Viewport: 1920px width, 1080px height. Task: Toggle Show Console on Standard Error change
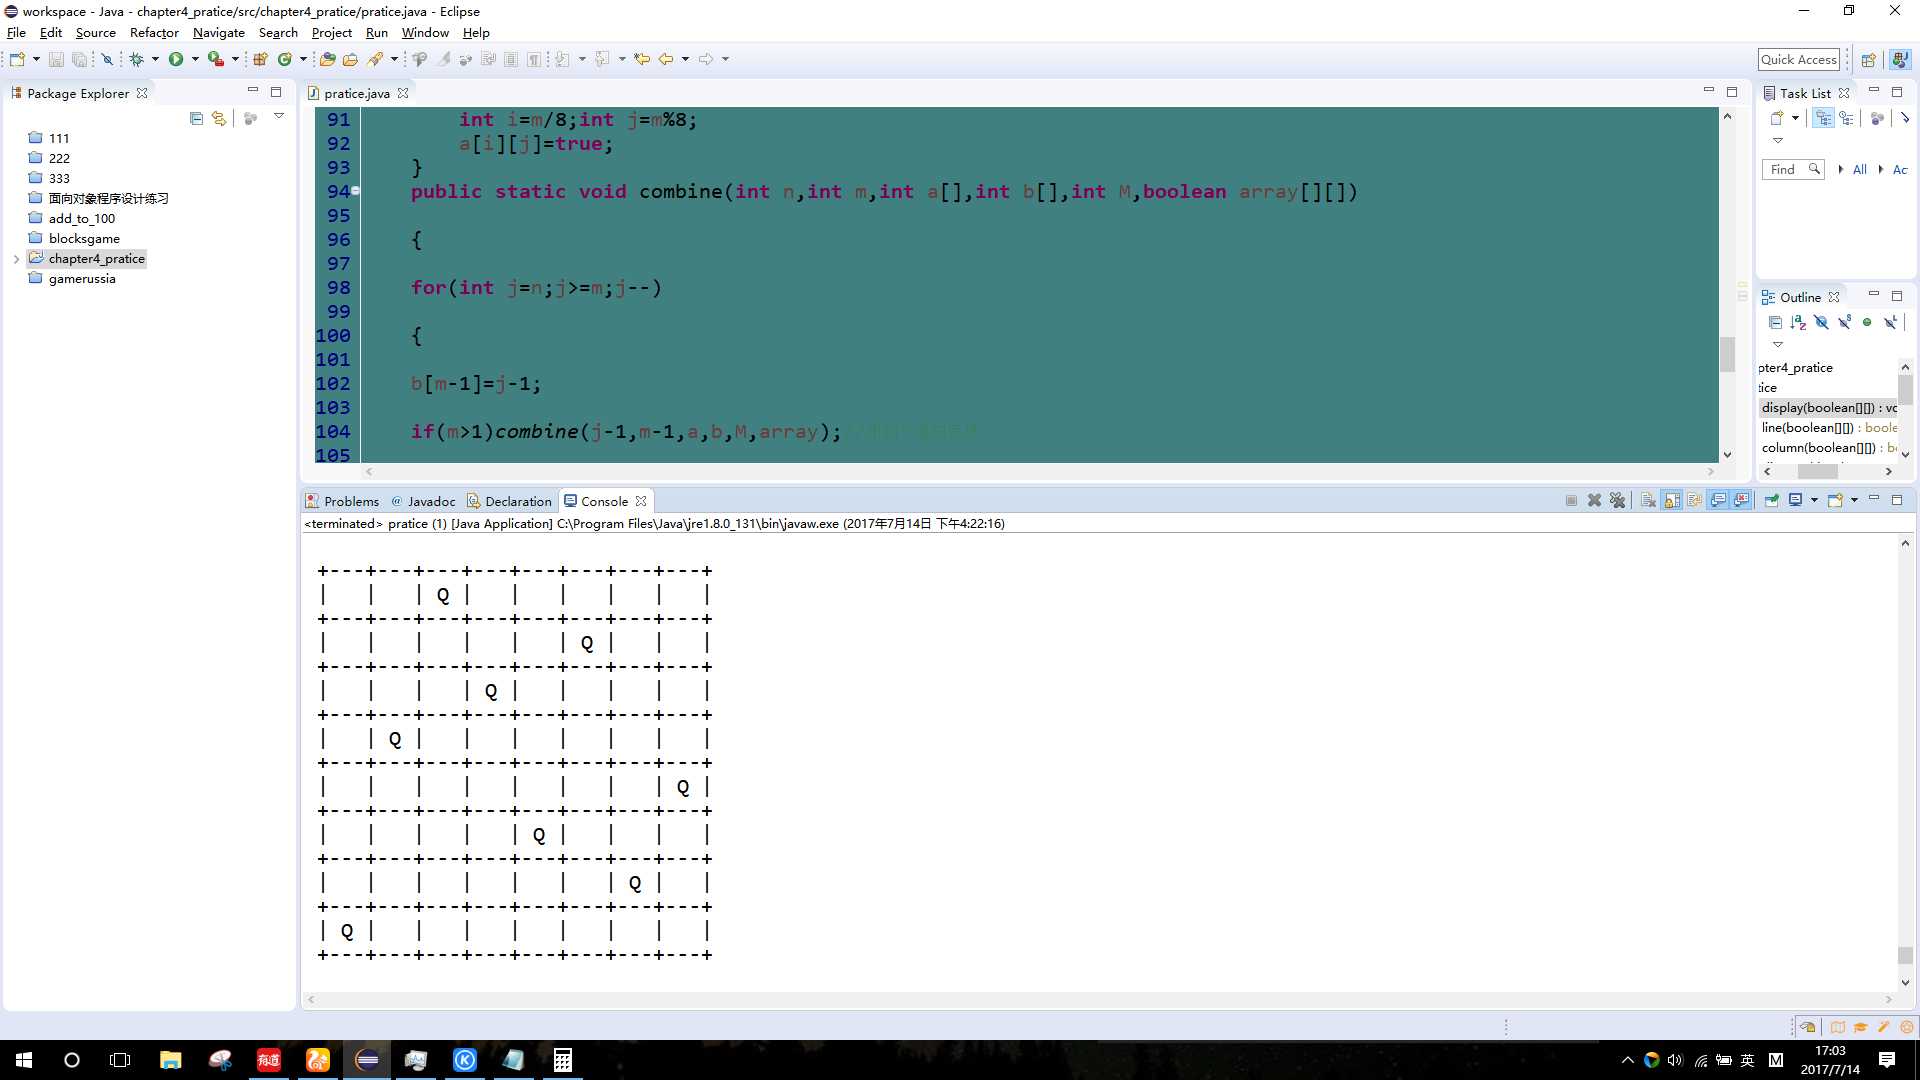(1741, 500)
